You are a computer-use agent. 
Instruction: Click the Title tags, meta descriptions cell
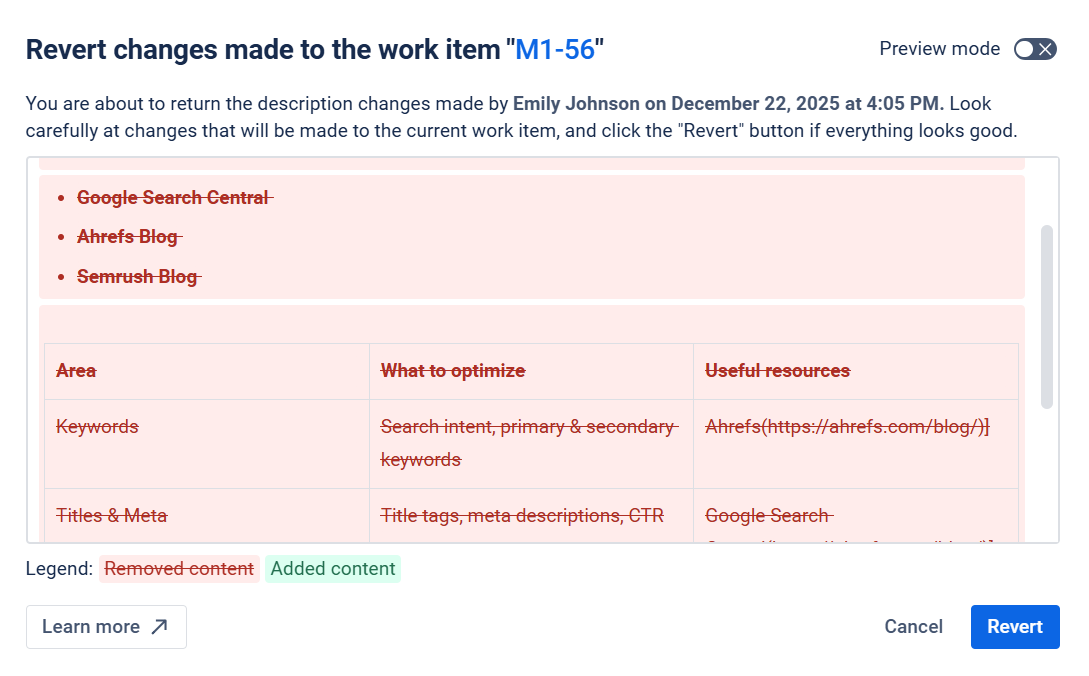(522, 516)
